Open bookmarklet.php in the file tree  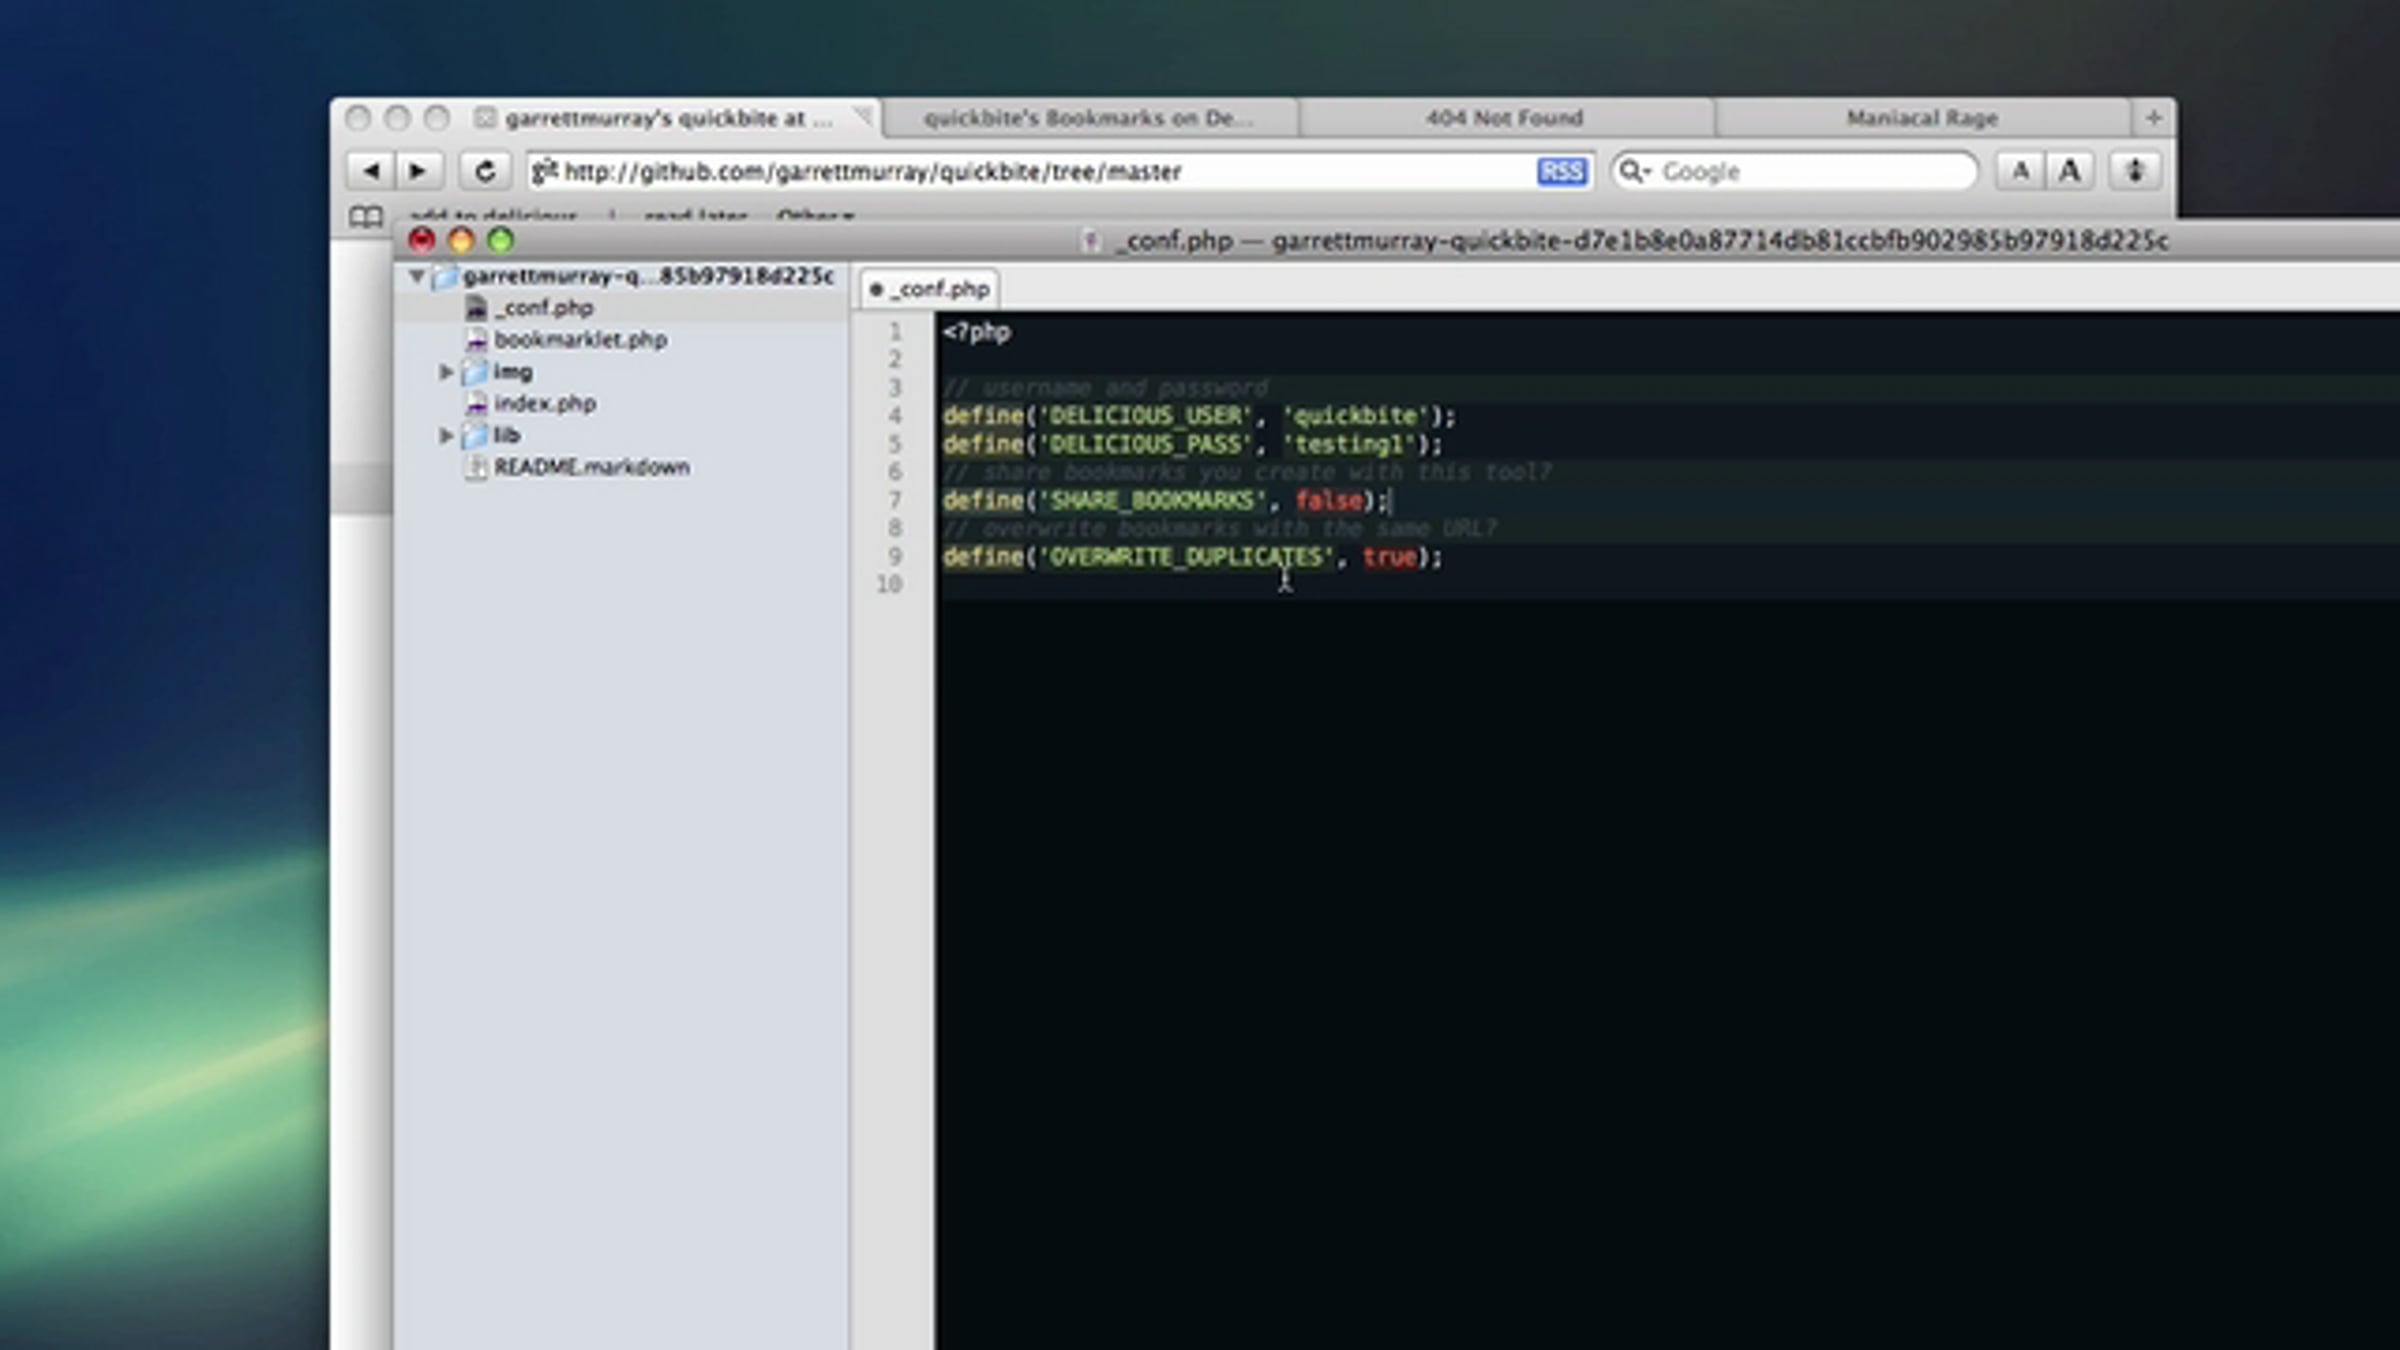tap(580, 340)
